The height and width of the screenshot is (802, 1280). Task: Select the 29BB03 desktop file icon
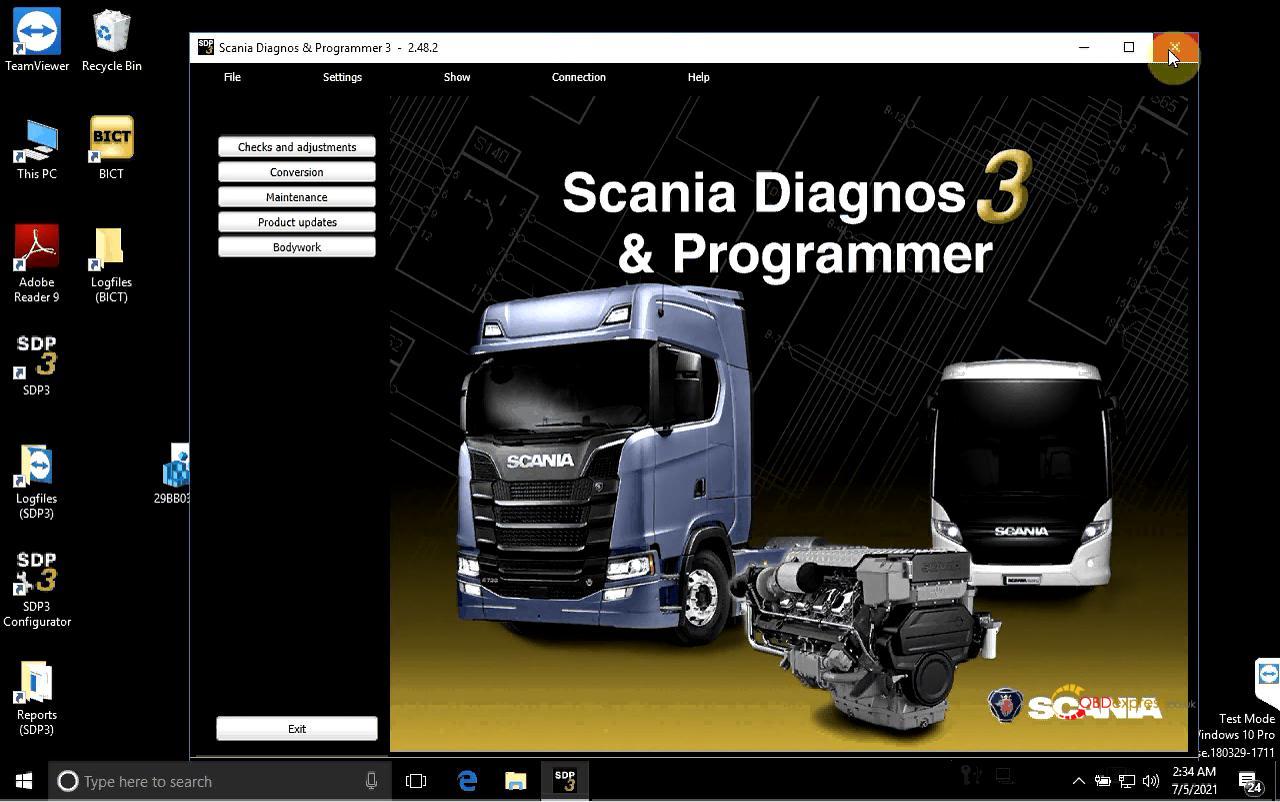(x=174, y=474)
